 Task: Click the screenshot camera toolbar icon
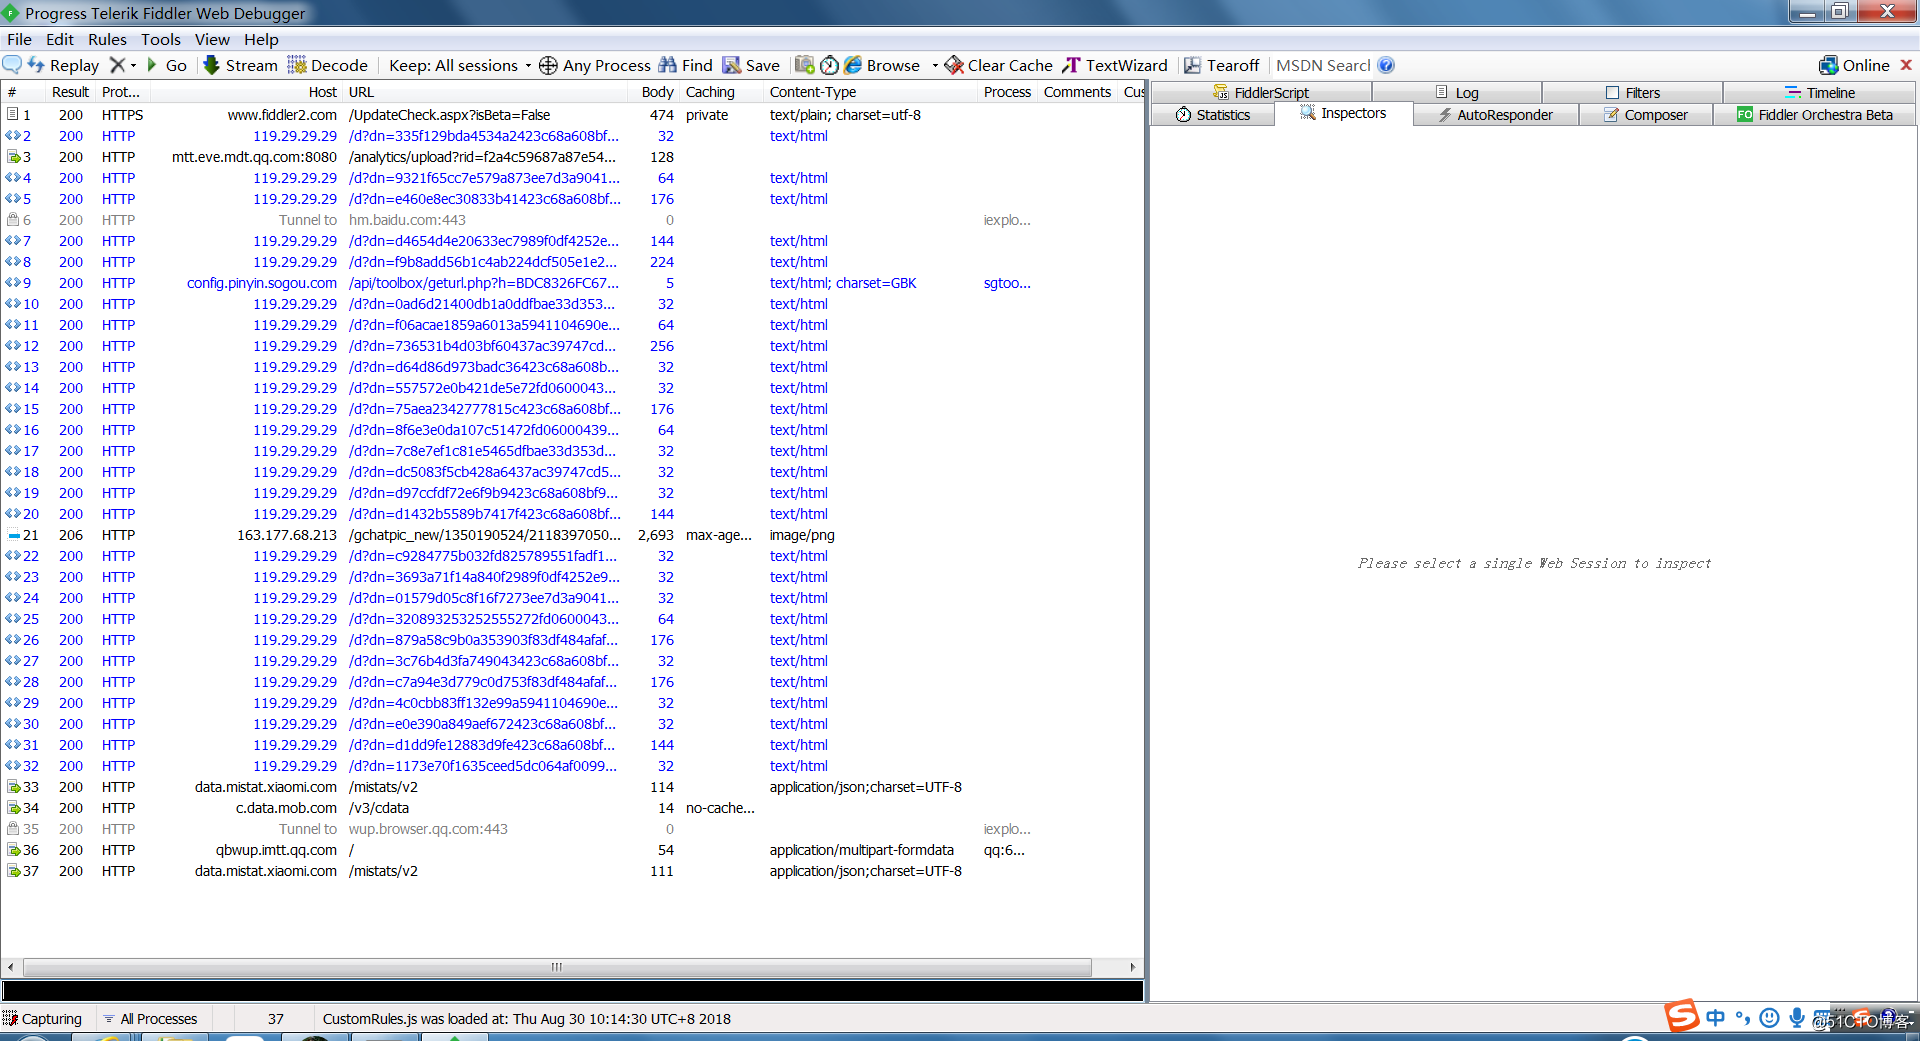804,65
